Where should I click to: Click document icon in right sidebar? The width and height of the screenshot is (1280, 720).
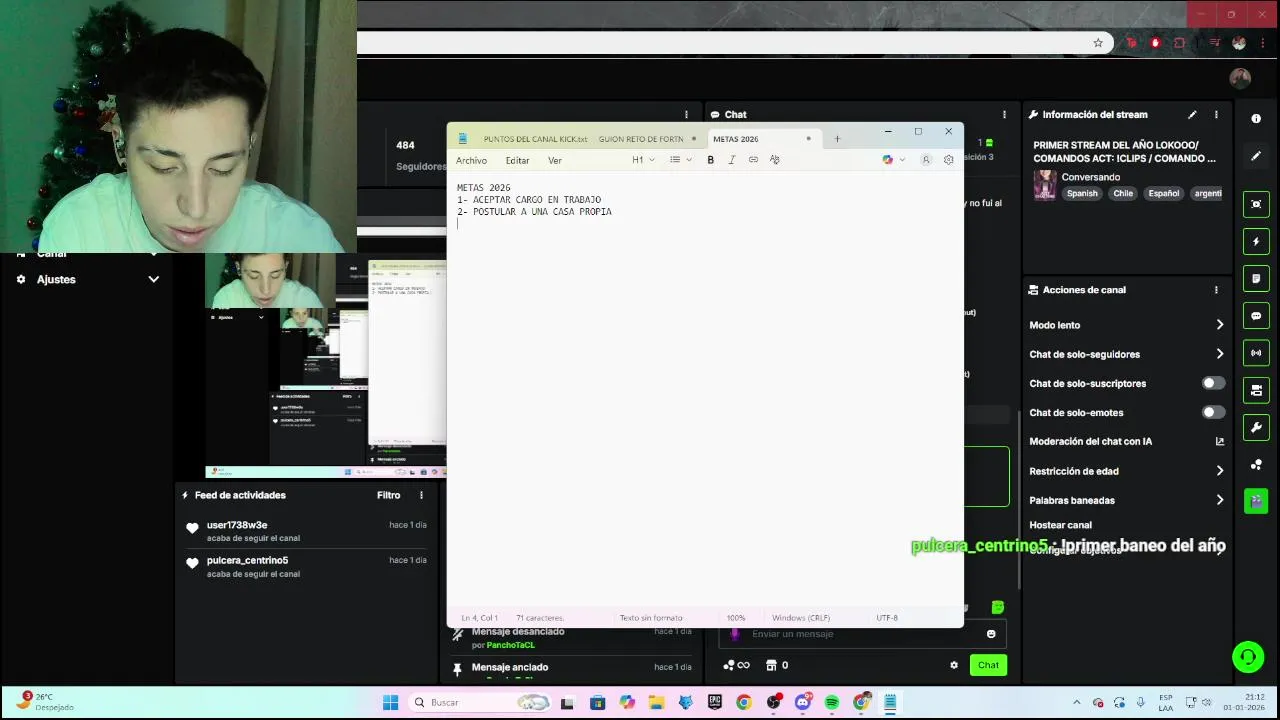coord(1256,279)
